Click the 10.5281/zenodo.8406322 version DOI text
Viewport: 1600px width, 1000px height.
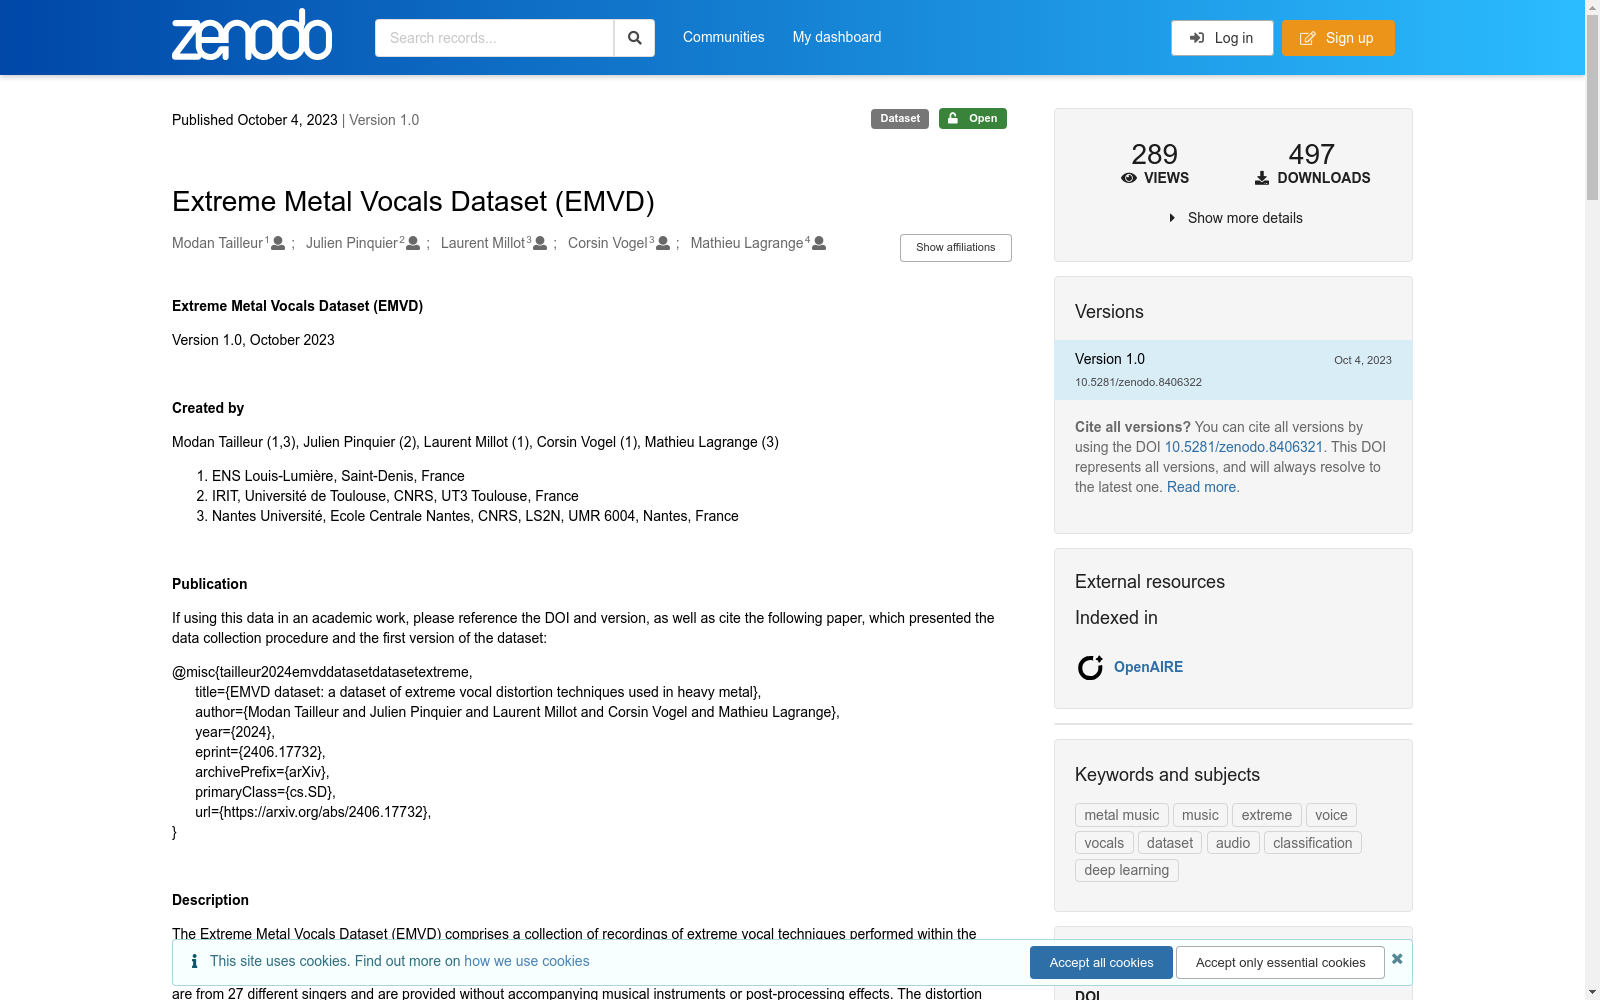(x=1138, y=382)
